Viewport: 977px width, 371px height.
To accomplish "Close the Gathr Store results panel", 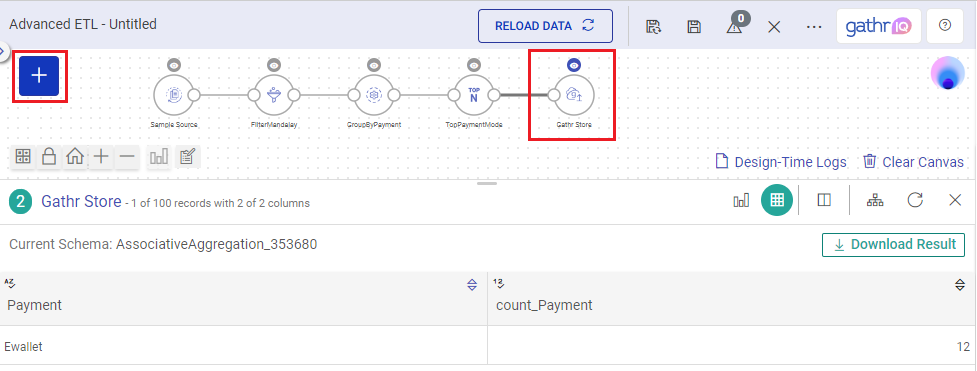I will point(955,200).
